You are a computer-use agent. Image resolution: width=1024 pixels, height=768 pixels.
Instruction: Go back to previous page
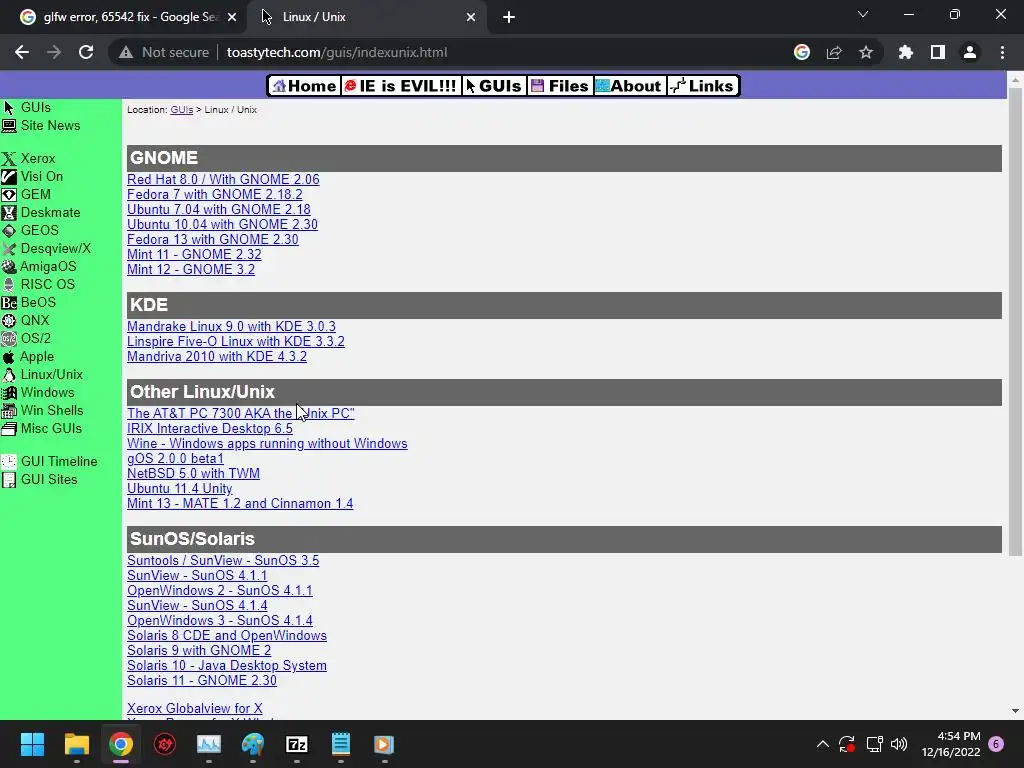pyautogui.click(x=22, y=52)
